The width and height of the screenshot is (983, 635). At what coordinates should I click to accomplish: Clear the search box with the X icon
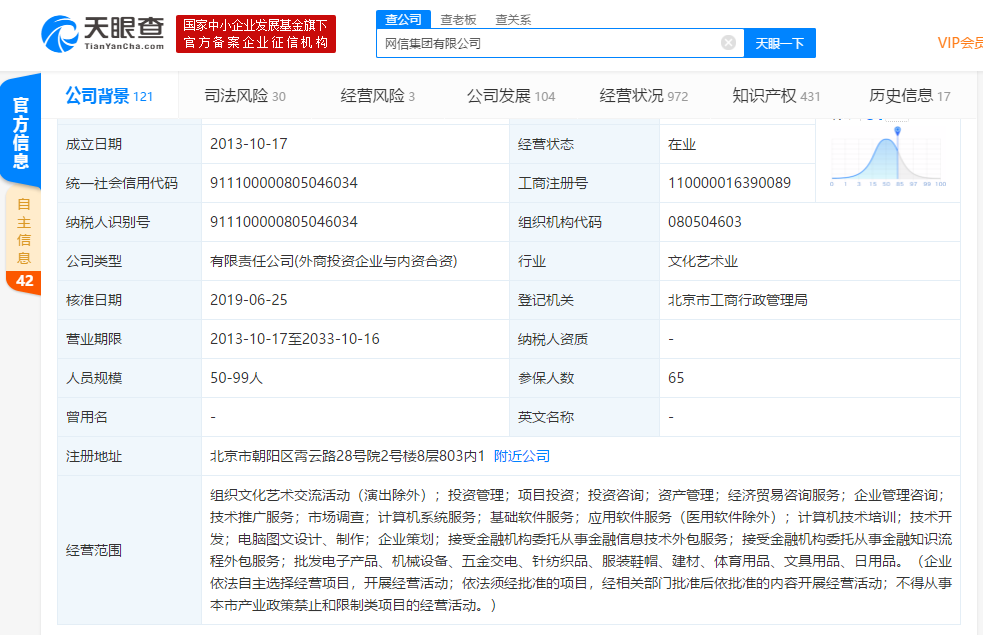(x=728, y=43)
